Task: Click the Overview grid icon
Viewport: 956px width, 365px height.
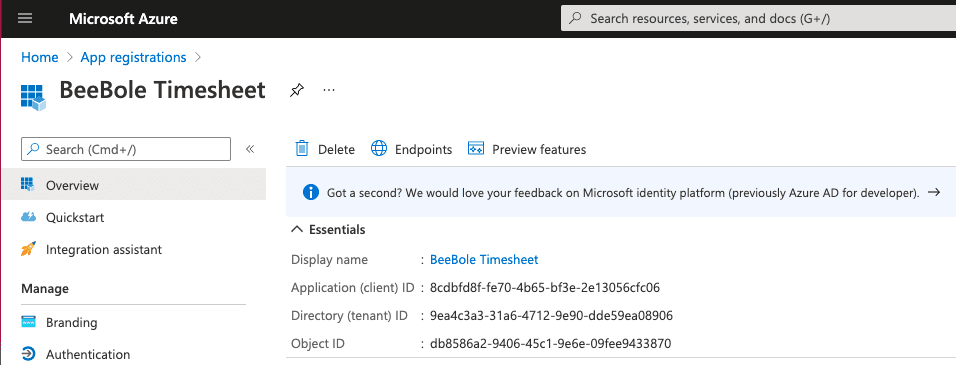Action: tap(28, 184)
